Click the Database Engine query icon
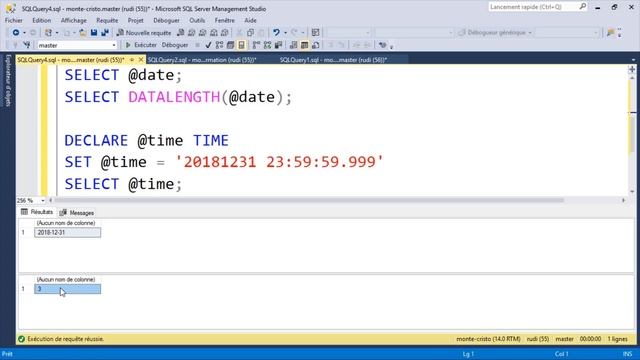This screenshot has width=640, height=360. pyautogui.click(x=180, y=32)
